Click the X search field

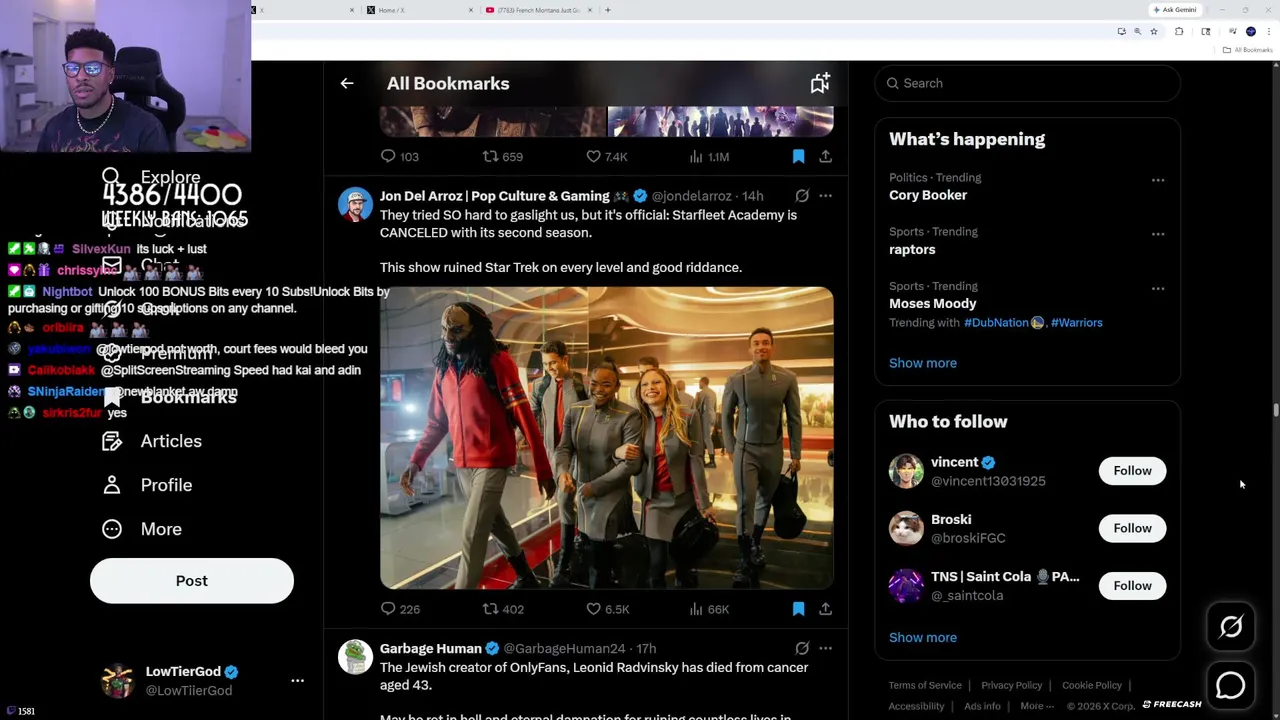(1028, 84)
